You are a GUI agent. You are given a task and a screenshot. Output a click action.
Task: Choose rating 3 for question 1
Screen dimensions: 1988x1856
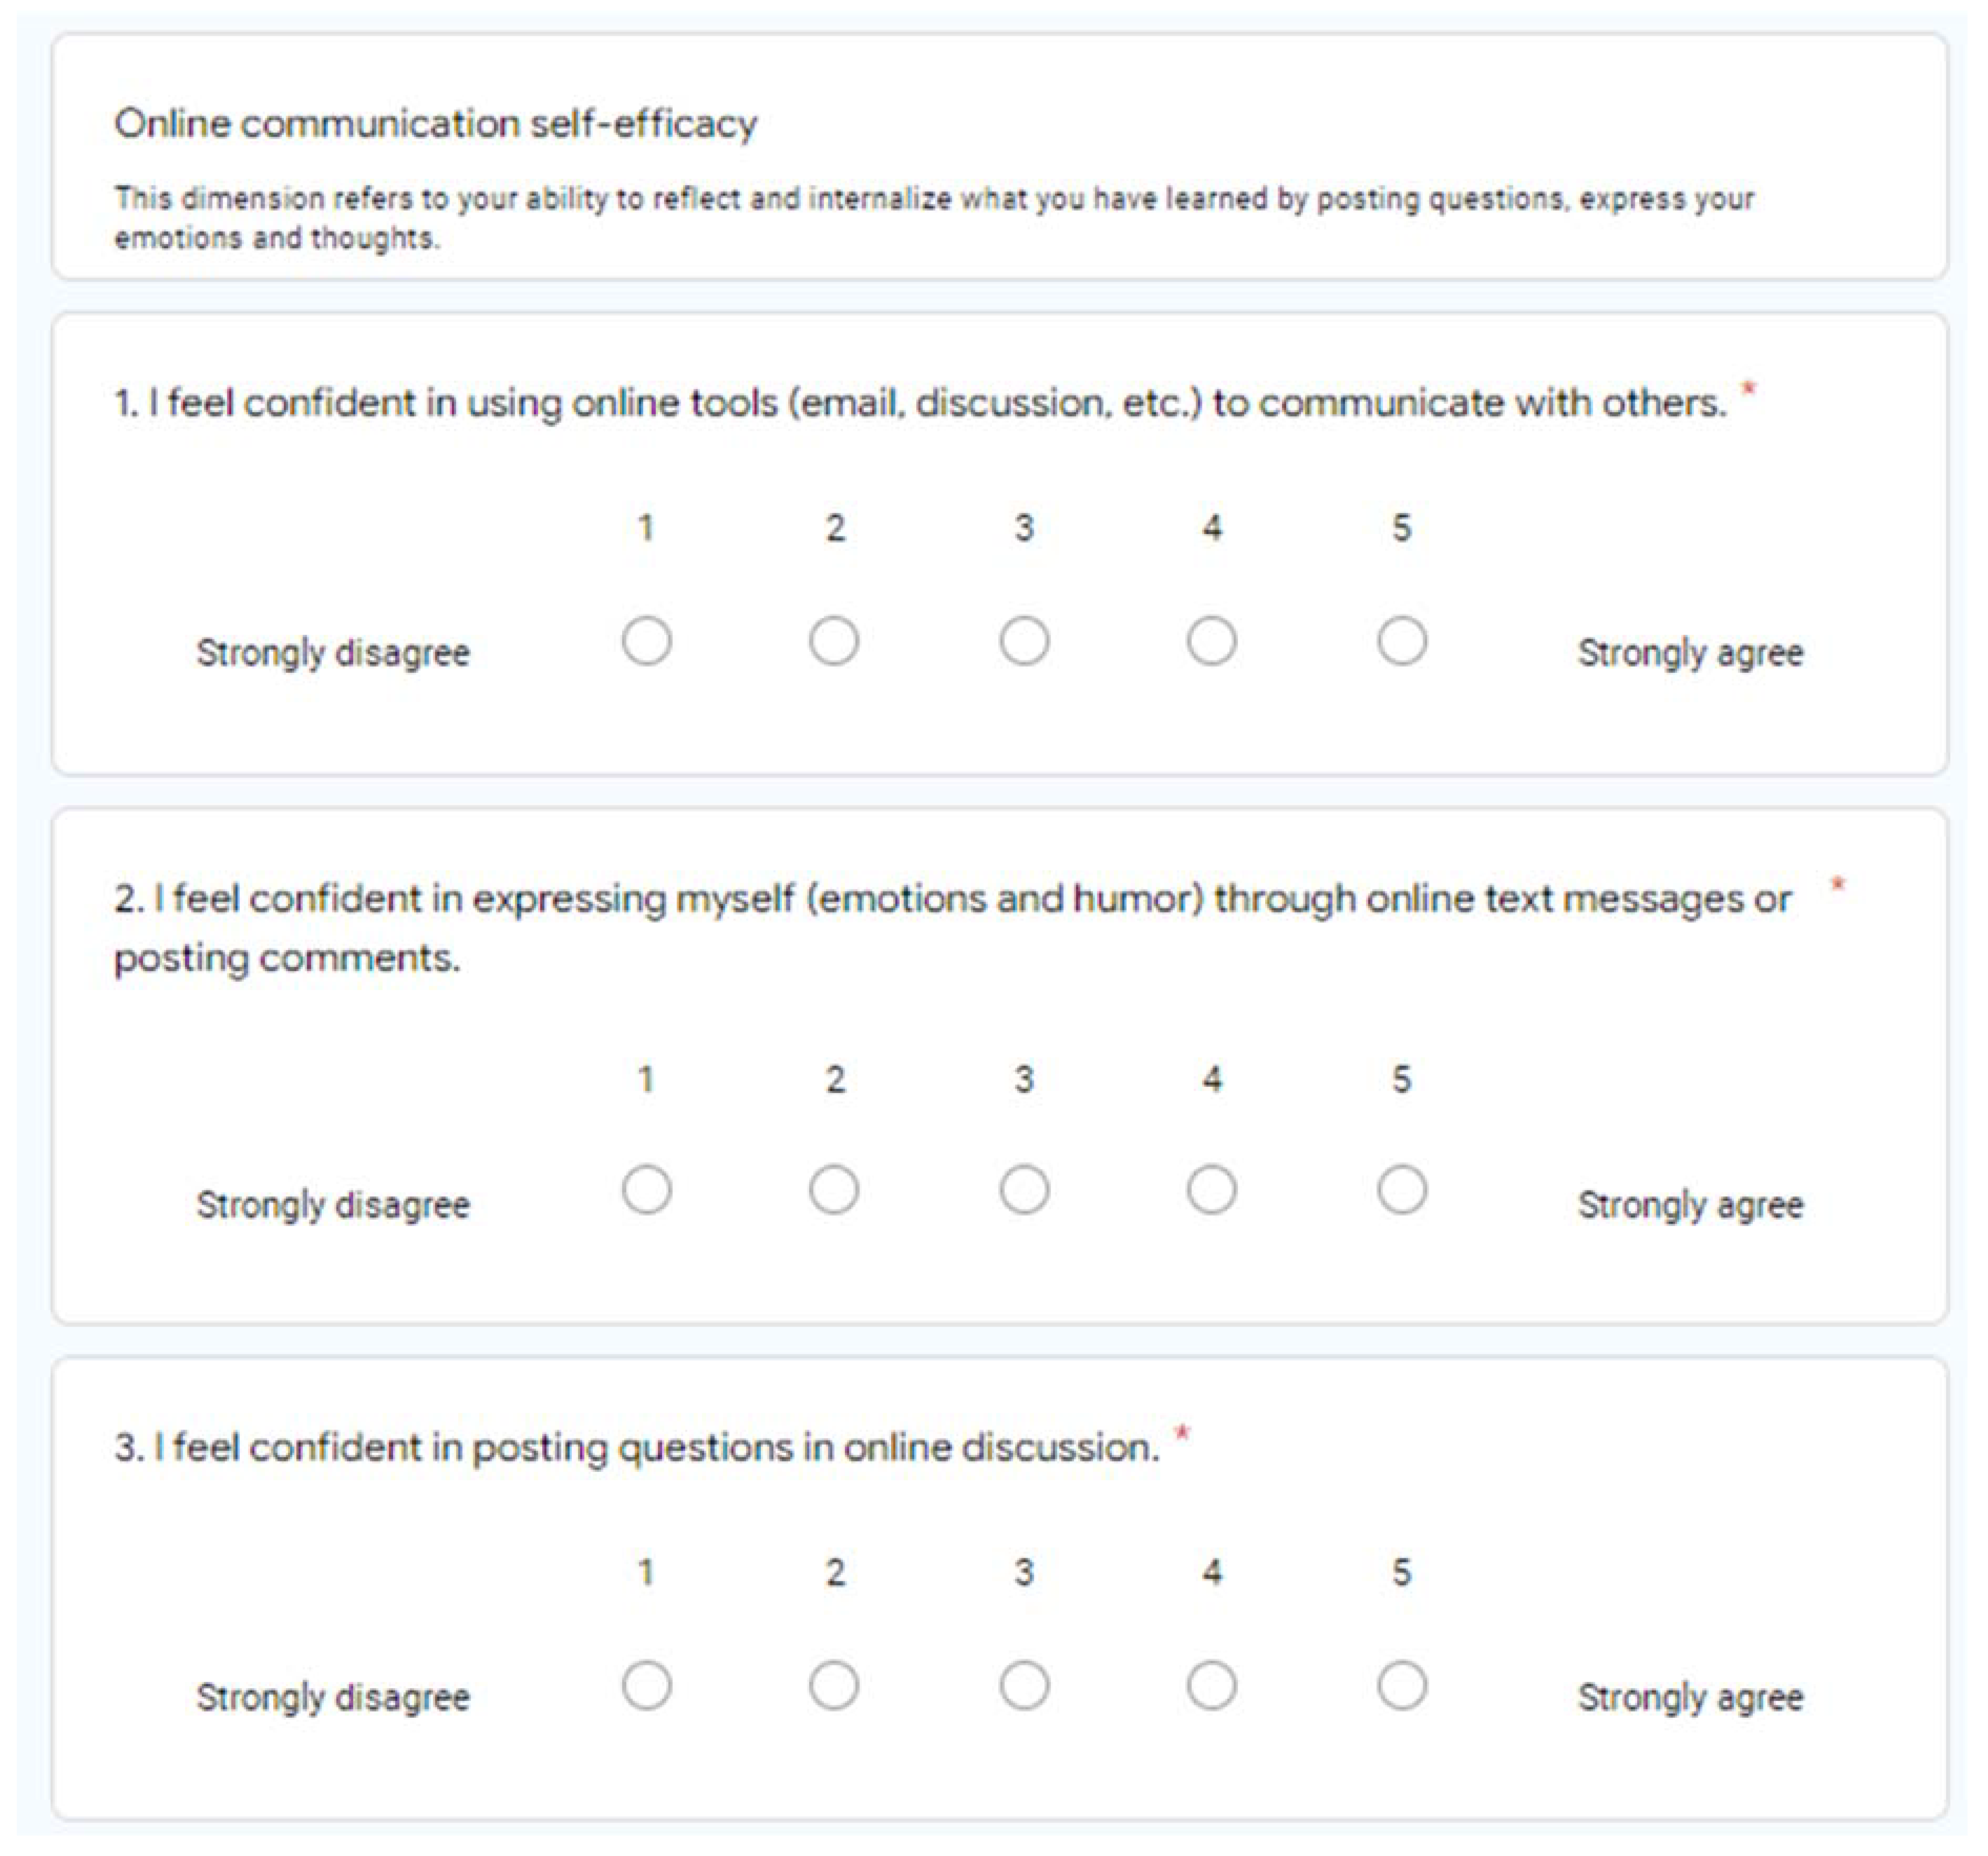1024,641
